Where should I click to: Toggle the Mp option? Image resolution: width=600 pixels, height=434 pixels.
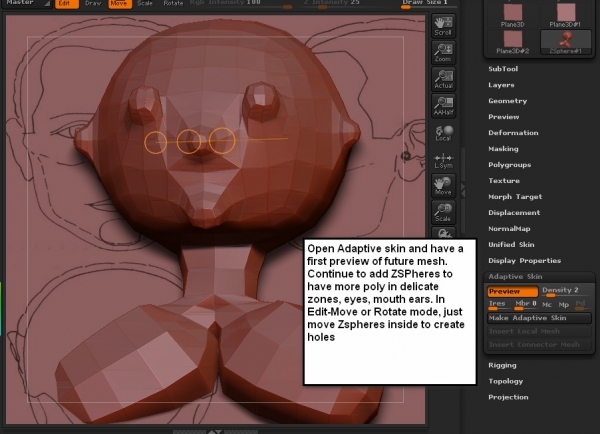[x=564, y=305]
